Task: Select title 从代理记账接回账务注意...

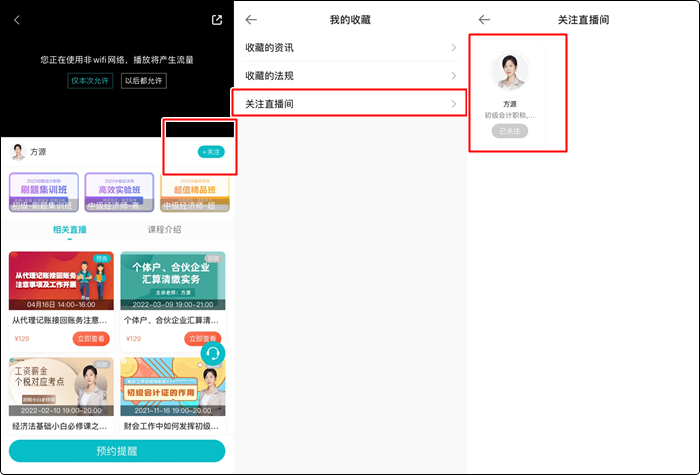Action: click(59, 320)
